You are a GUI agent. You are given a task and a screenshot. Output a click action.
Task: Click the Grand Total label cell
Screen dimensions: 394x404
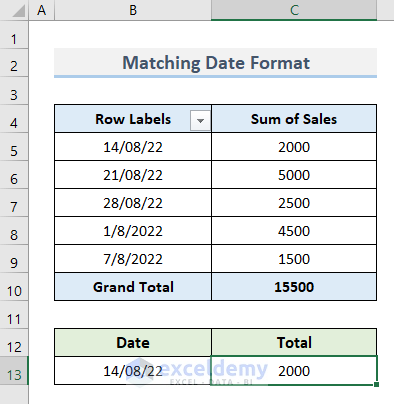coord(133,287)
